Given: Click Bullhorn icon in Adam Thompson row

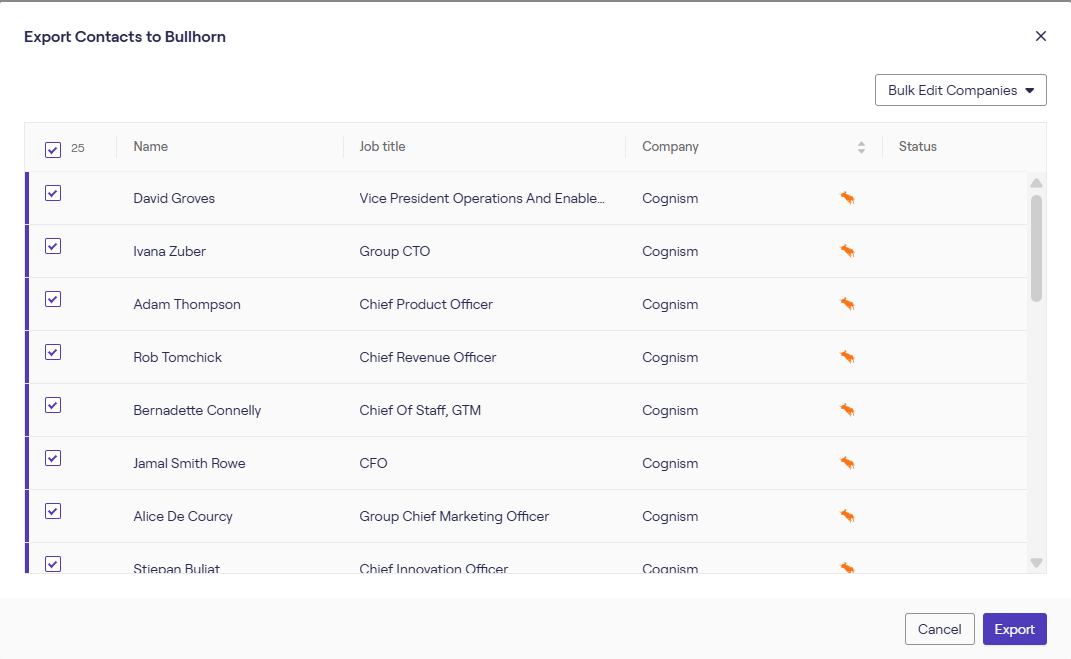Looking at the screenshot, I should pyautogui.click(x=847, y=304).
